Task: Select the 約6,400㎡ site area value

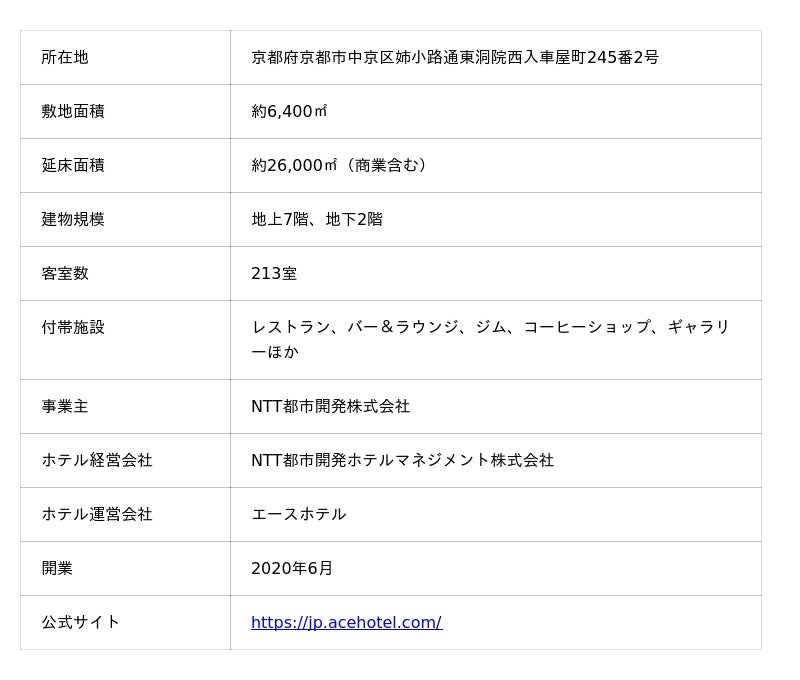Action: [289, 111]
